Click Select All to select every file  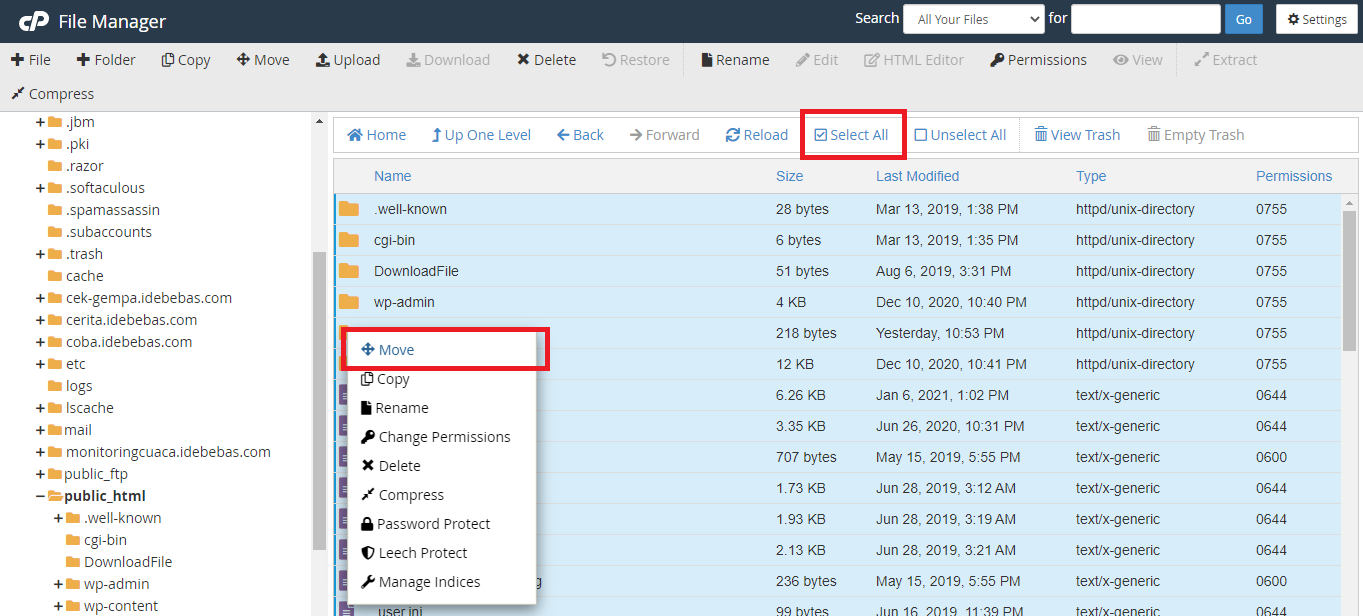[852, 134]
